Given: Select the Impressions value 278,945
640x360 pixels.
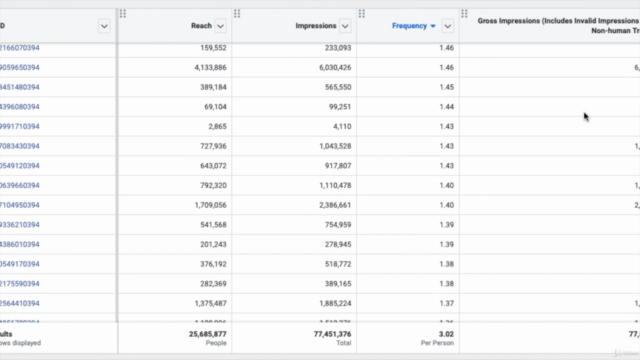Looking at the screenshot, I should pos(338,244).
